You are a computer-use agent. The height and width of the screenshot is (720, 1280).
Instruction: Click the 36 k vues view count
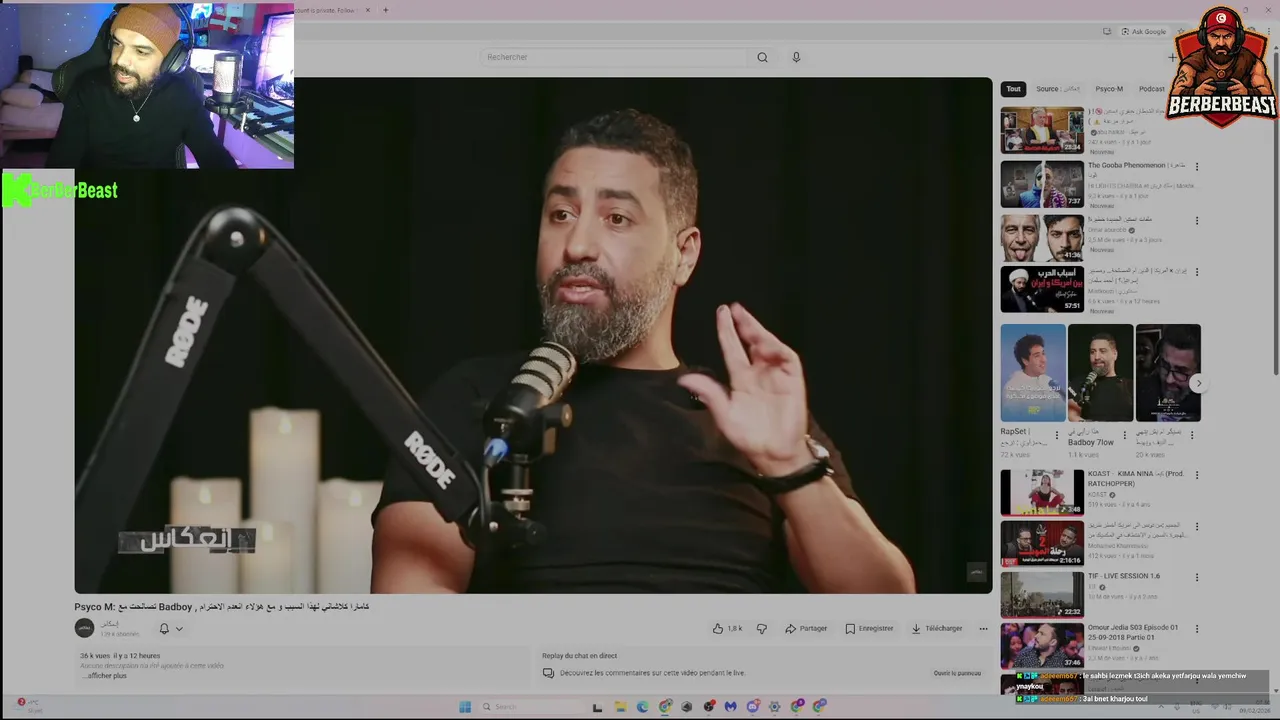click(95, 656)
